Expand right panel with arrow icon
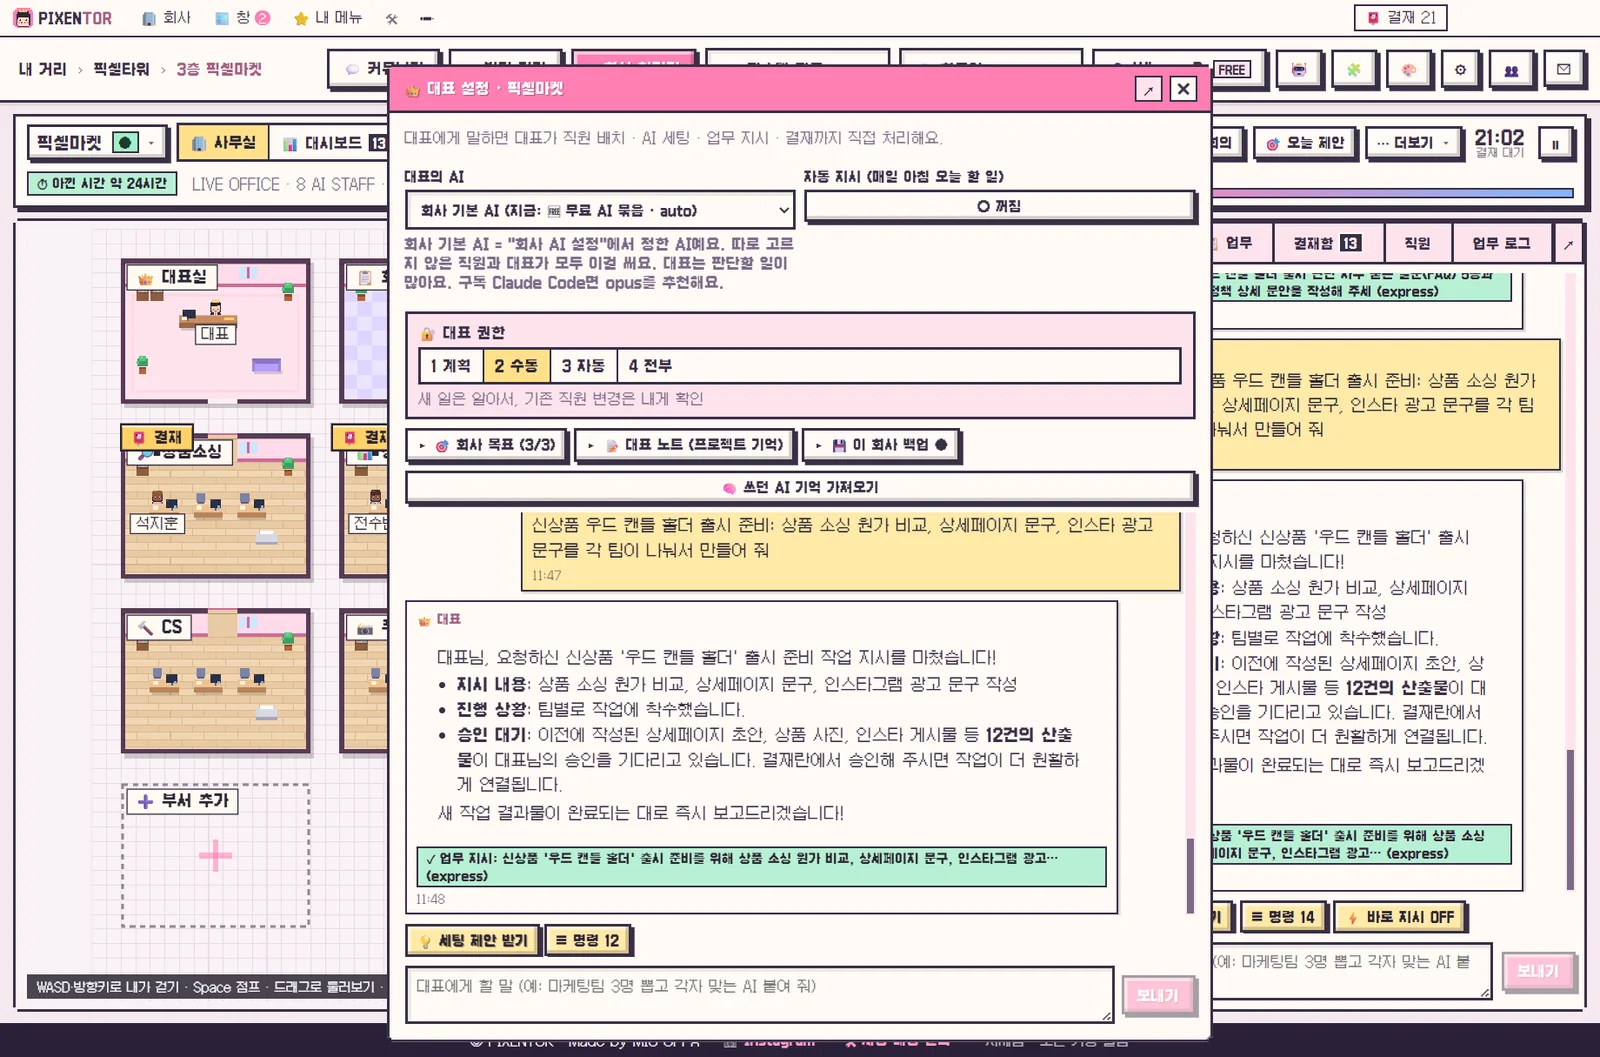1600x1057 pixels. 1568,244
